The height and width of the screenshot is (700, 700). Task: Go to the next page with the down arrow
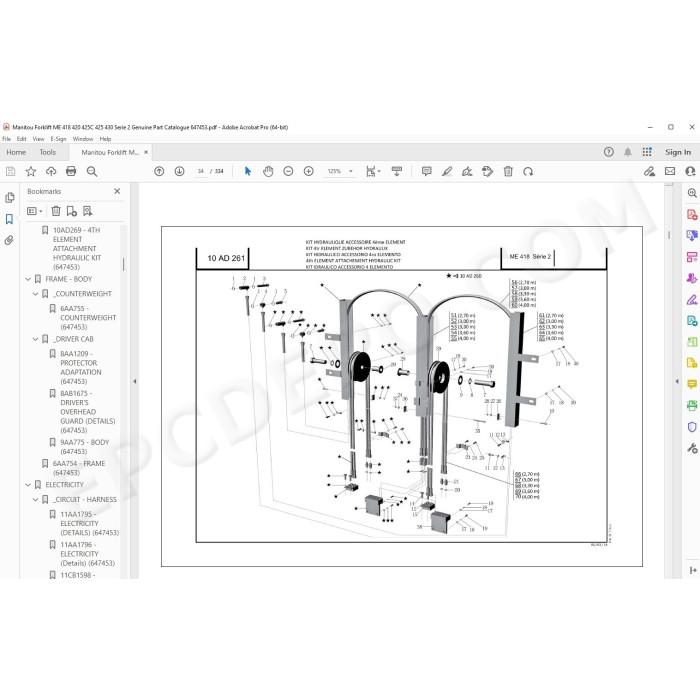click(179, 171)
